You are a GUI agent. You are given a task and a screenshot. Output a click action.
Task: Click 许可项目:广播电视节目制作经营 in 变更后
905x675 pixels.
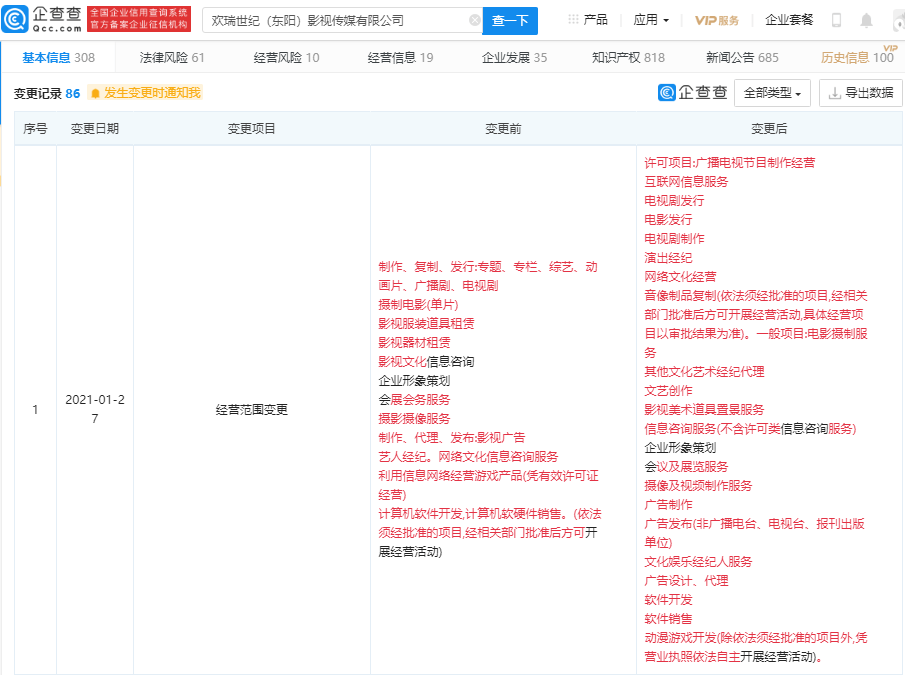point(730,163)
